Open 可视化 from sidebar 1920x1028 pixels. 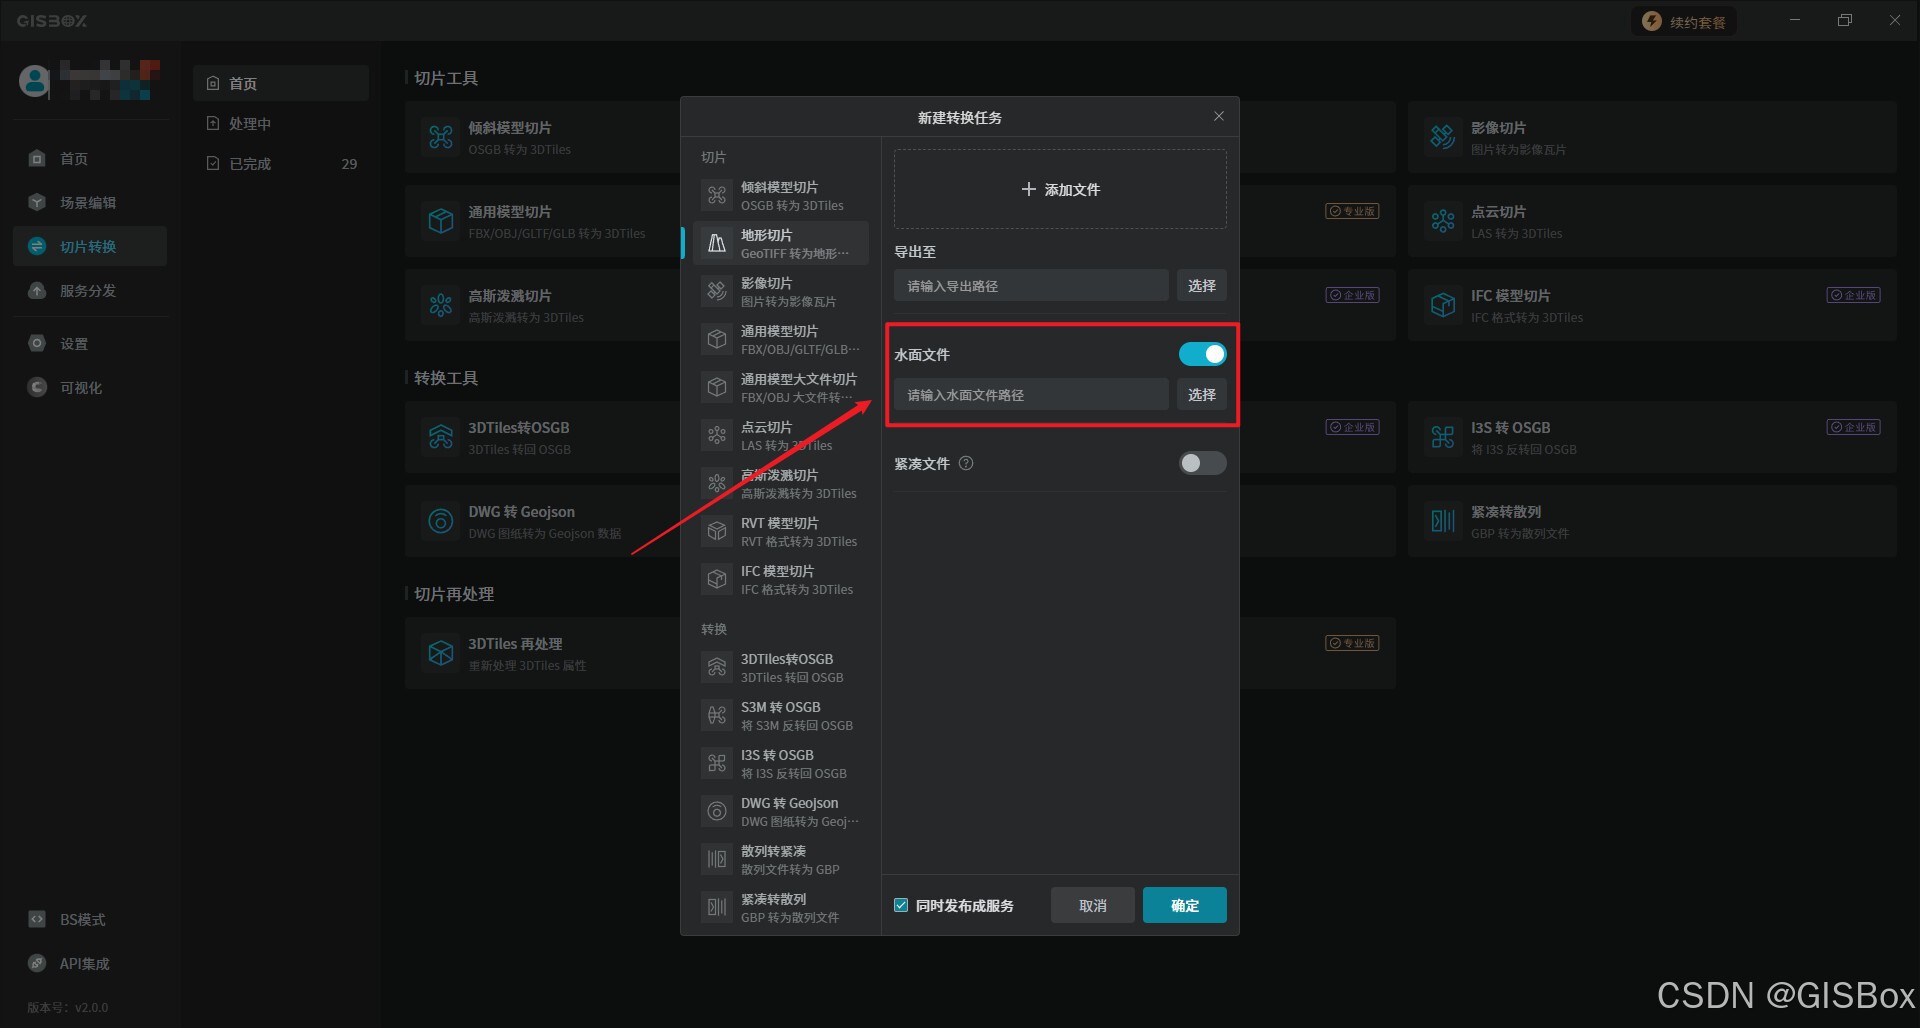(x=90, y=387)
